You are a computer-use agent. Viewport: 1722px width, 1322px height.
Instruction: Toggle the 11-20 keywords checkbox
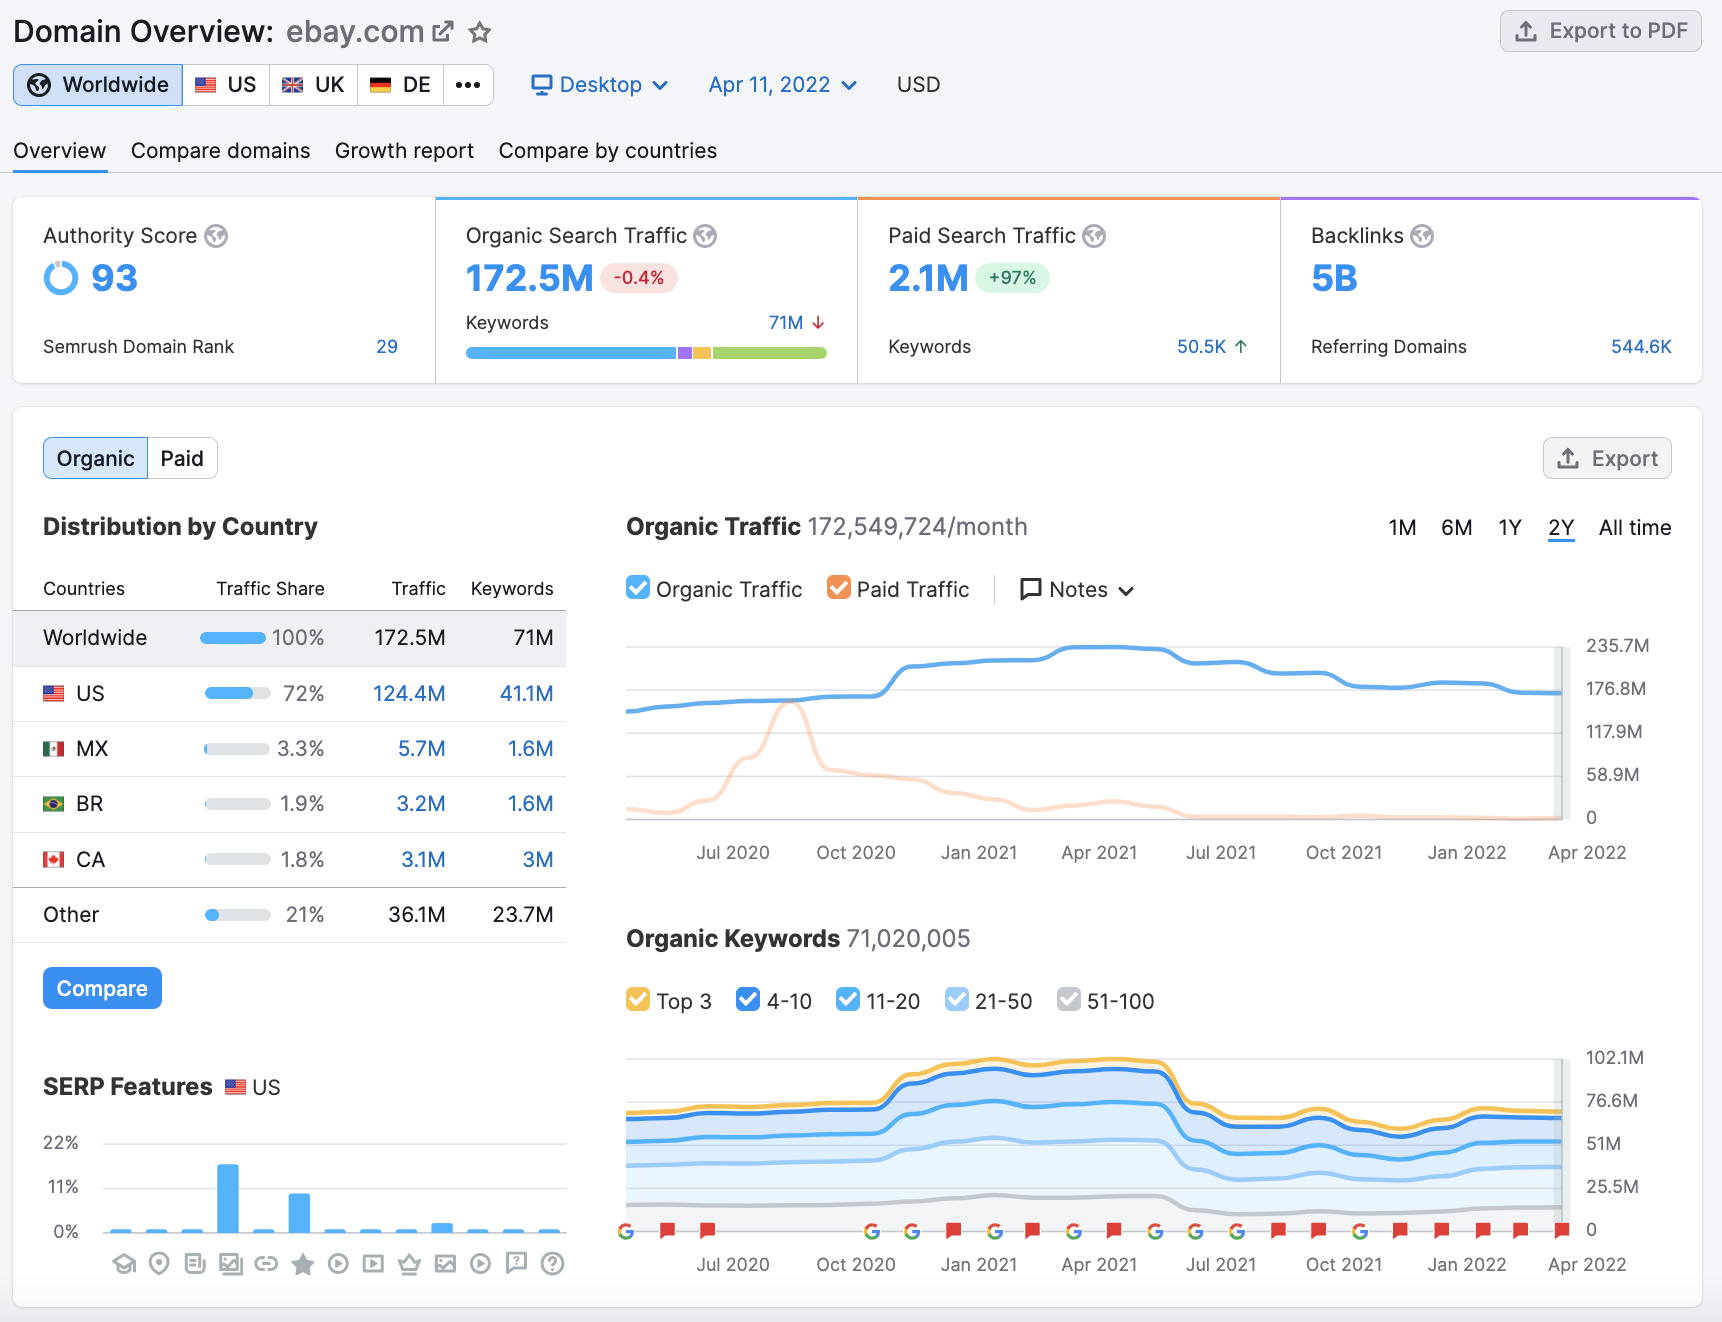coord(848,1000)
